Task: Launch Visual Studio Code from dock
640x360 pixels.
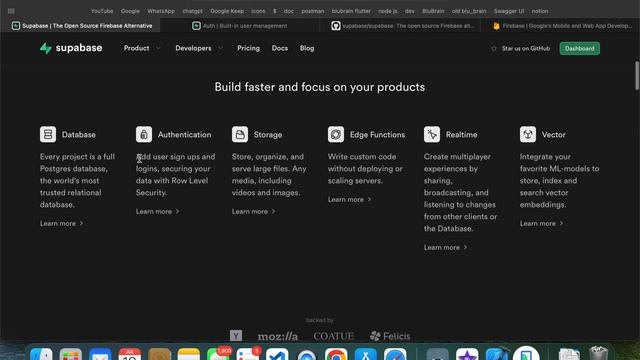Action: pos(277,354)
